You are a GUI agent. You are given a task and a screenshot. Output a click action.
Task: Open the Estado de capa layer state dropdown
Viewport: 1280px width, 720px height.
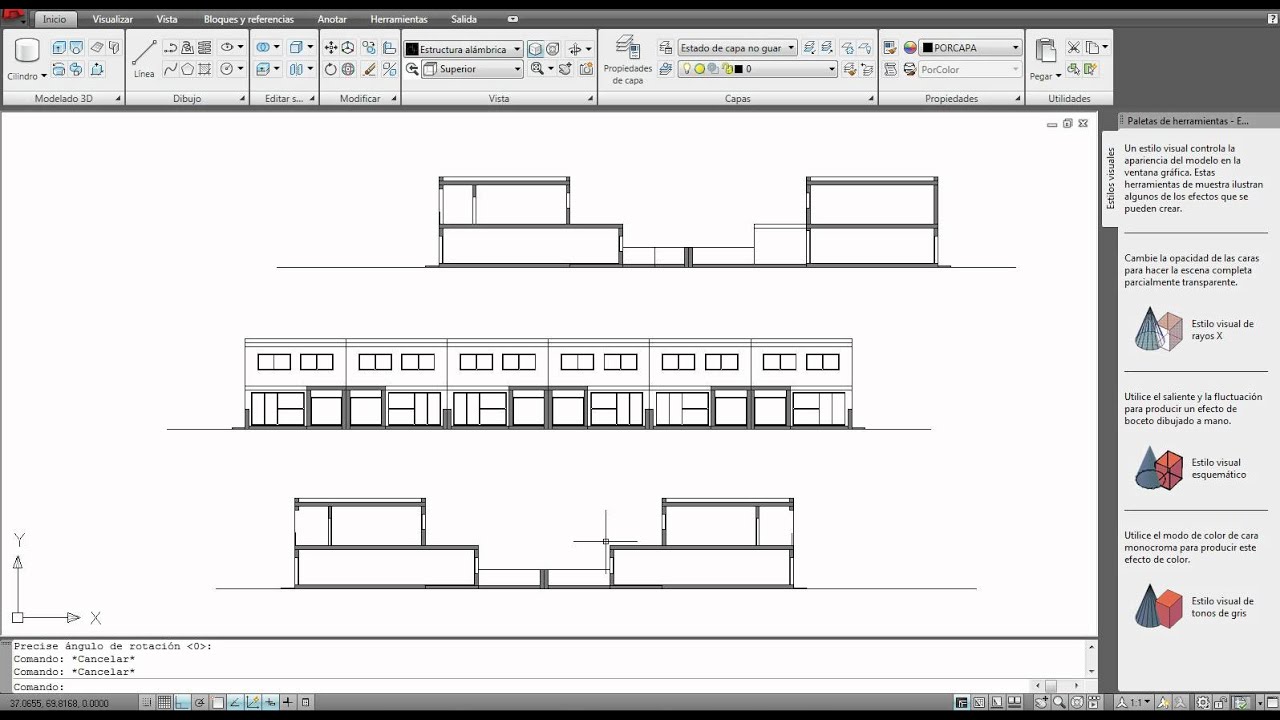(737, 48)
